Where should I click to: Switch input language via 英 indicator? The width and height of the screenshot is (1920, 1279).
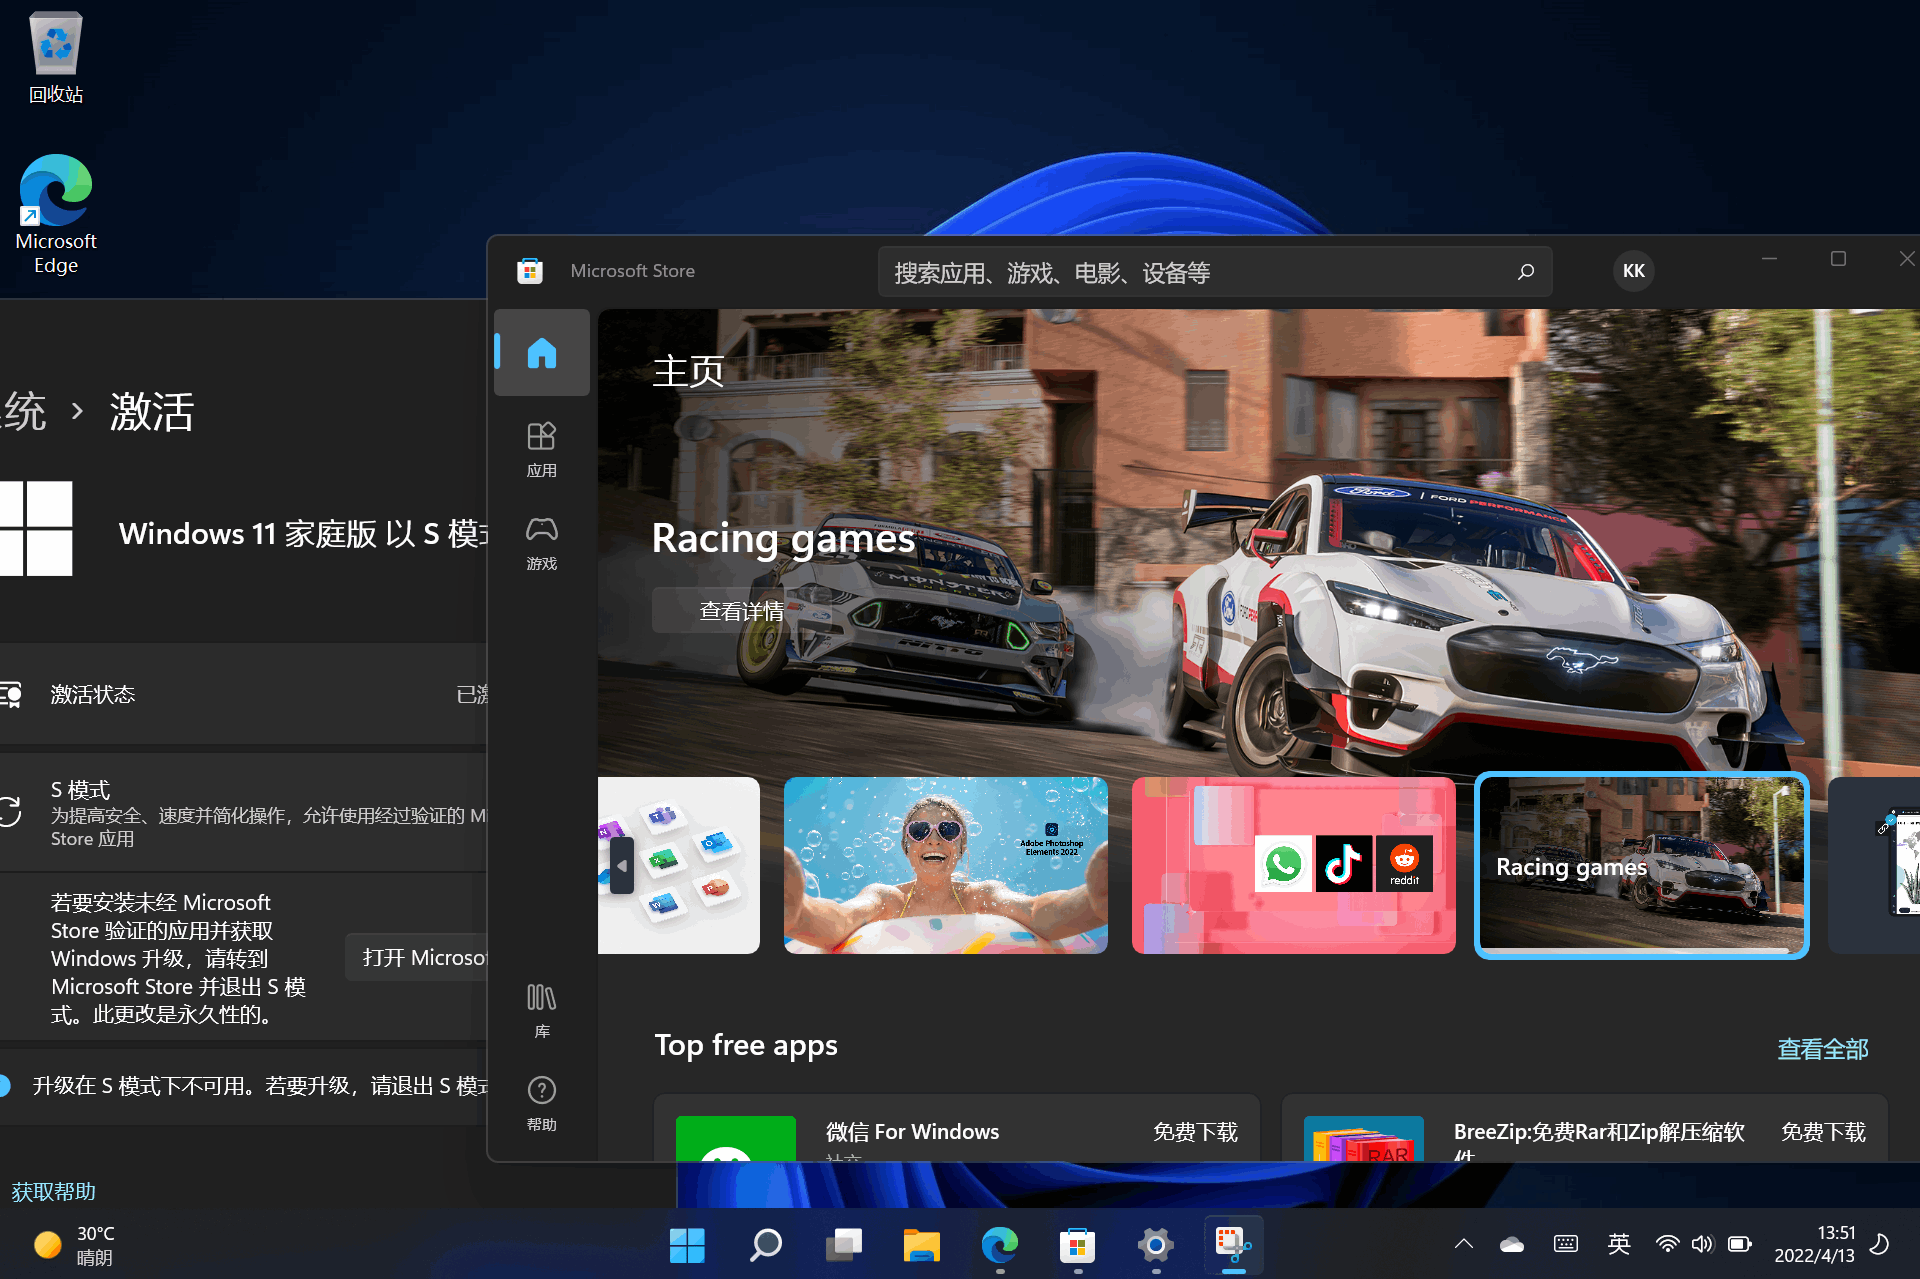tap(1619, 1244)
